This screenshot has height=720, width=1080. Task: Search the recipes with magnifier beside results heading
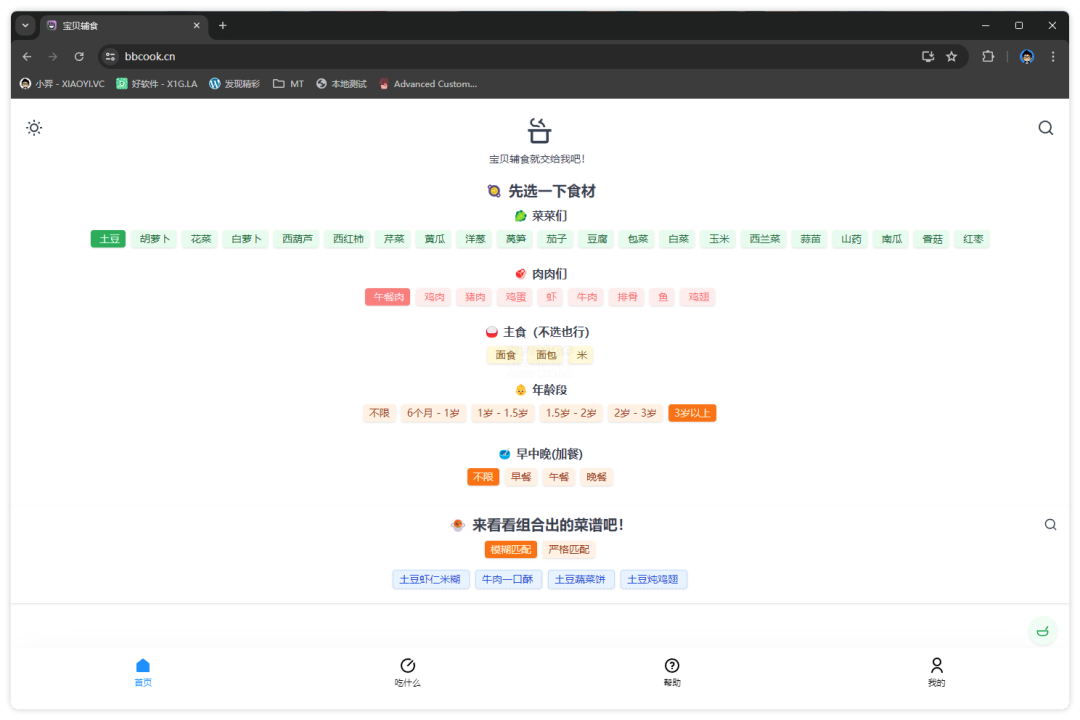[1050, 524]
